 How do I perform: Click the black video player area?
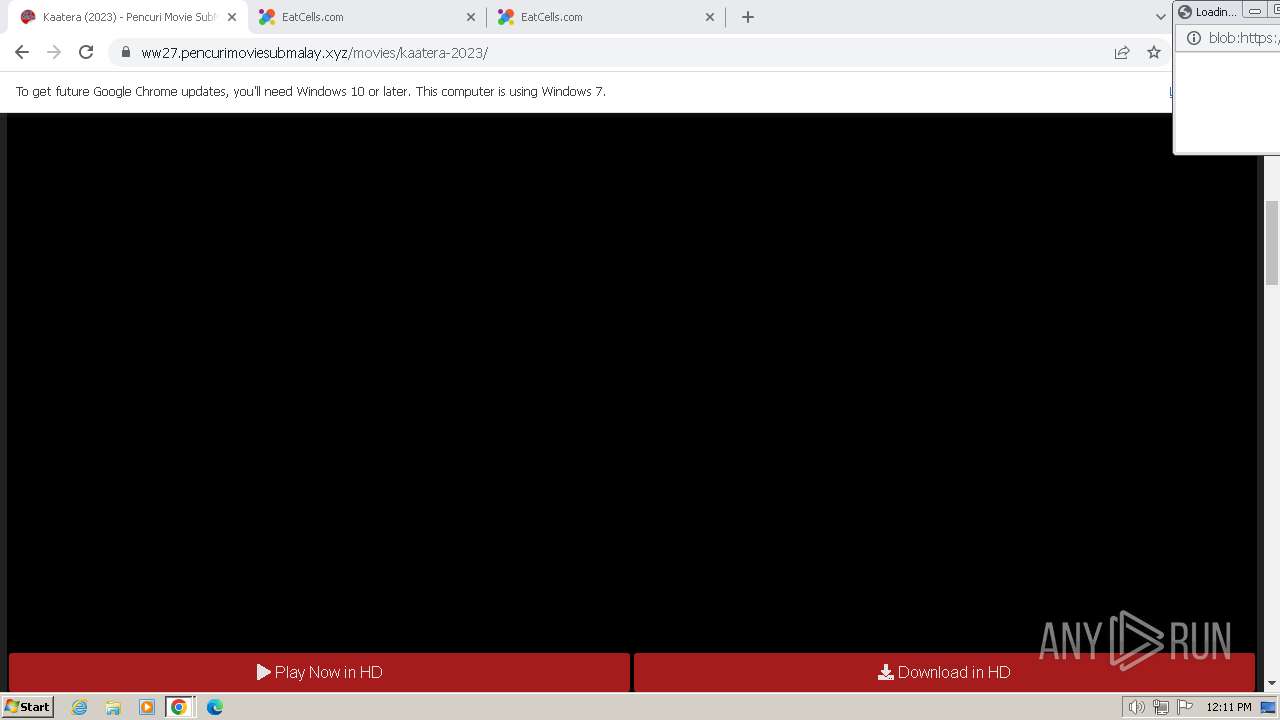tap(632, 383)
